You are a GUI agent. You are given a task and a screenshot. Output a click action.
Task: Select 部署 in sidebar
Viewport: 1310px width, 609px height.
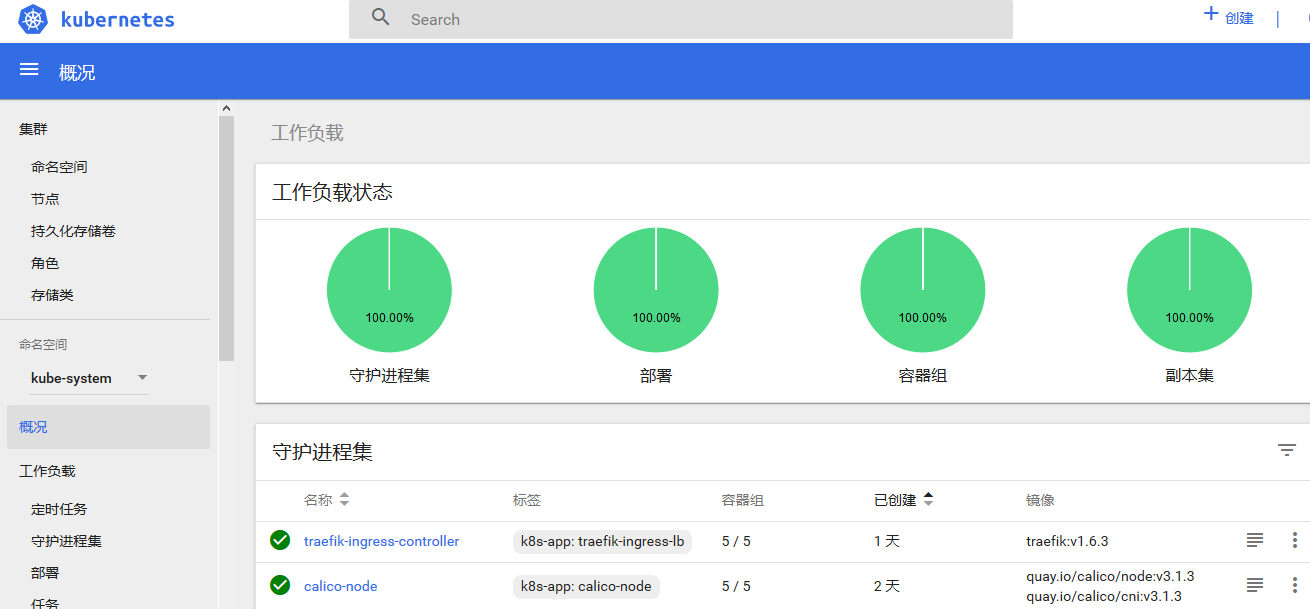(45, 573)
